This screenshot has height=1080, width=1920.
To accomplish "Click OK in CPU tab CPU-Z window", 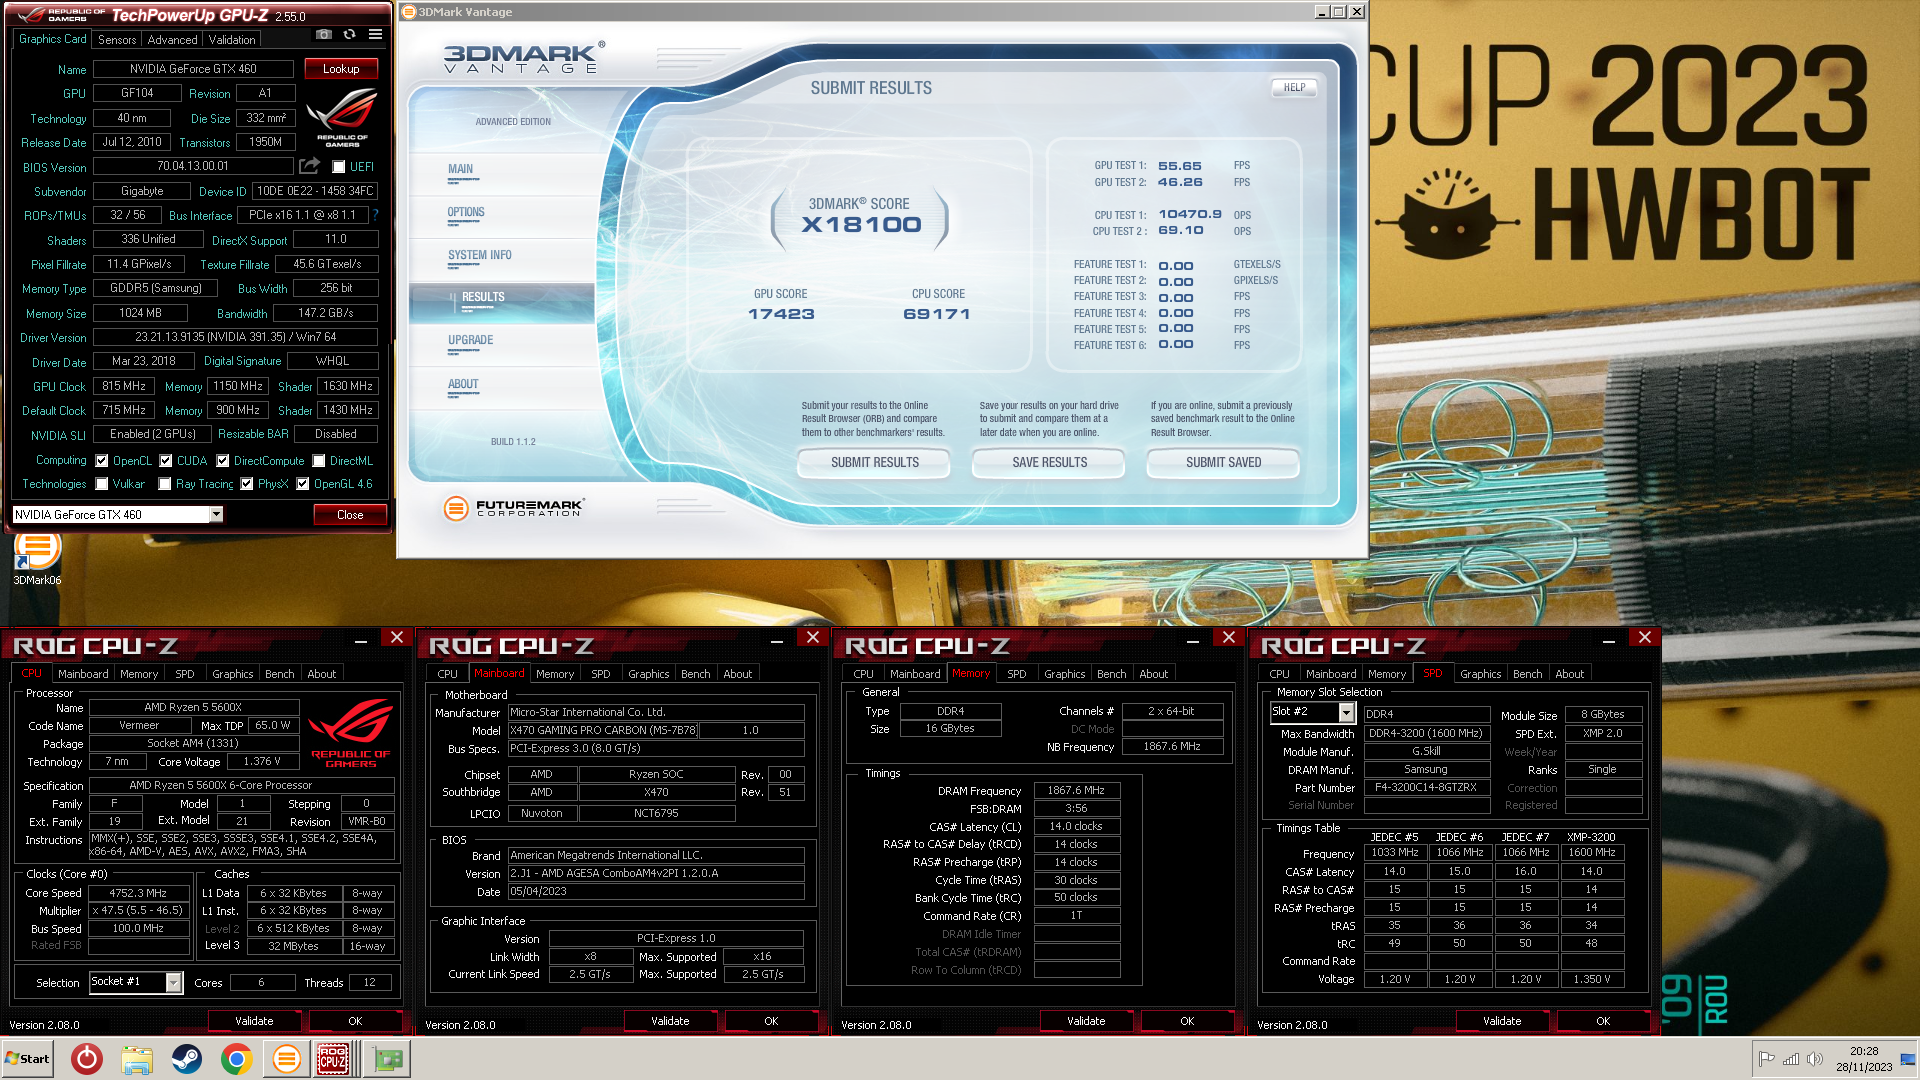I will tap(355, 1021).
